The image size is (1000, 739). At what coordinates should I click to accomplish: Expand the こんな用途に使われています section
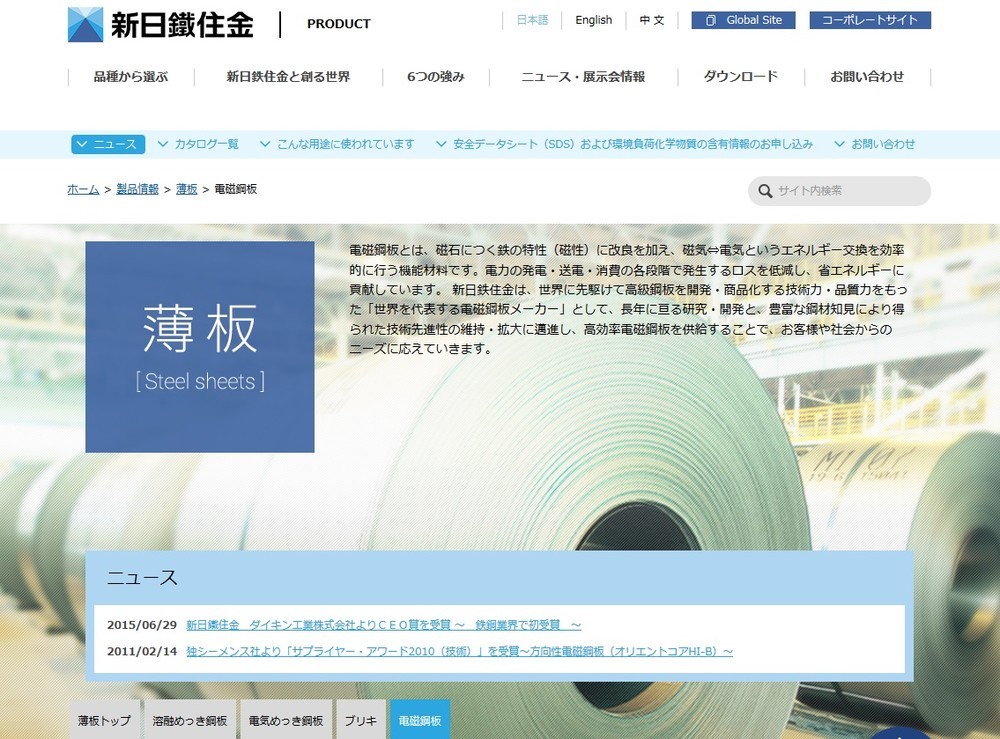coord(265,144)
